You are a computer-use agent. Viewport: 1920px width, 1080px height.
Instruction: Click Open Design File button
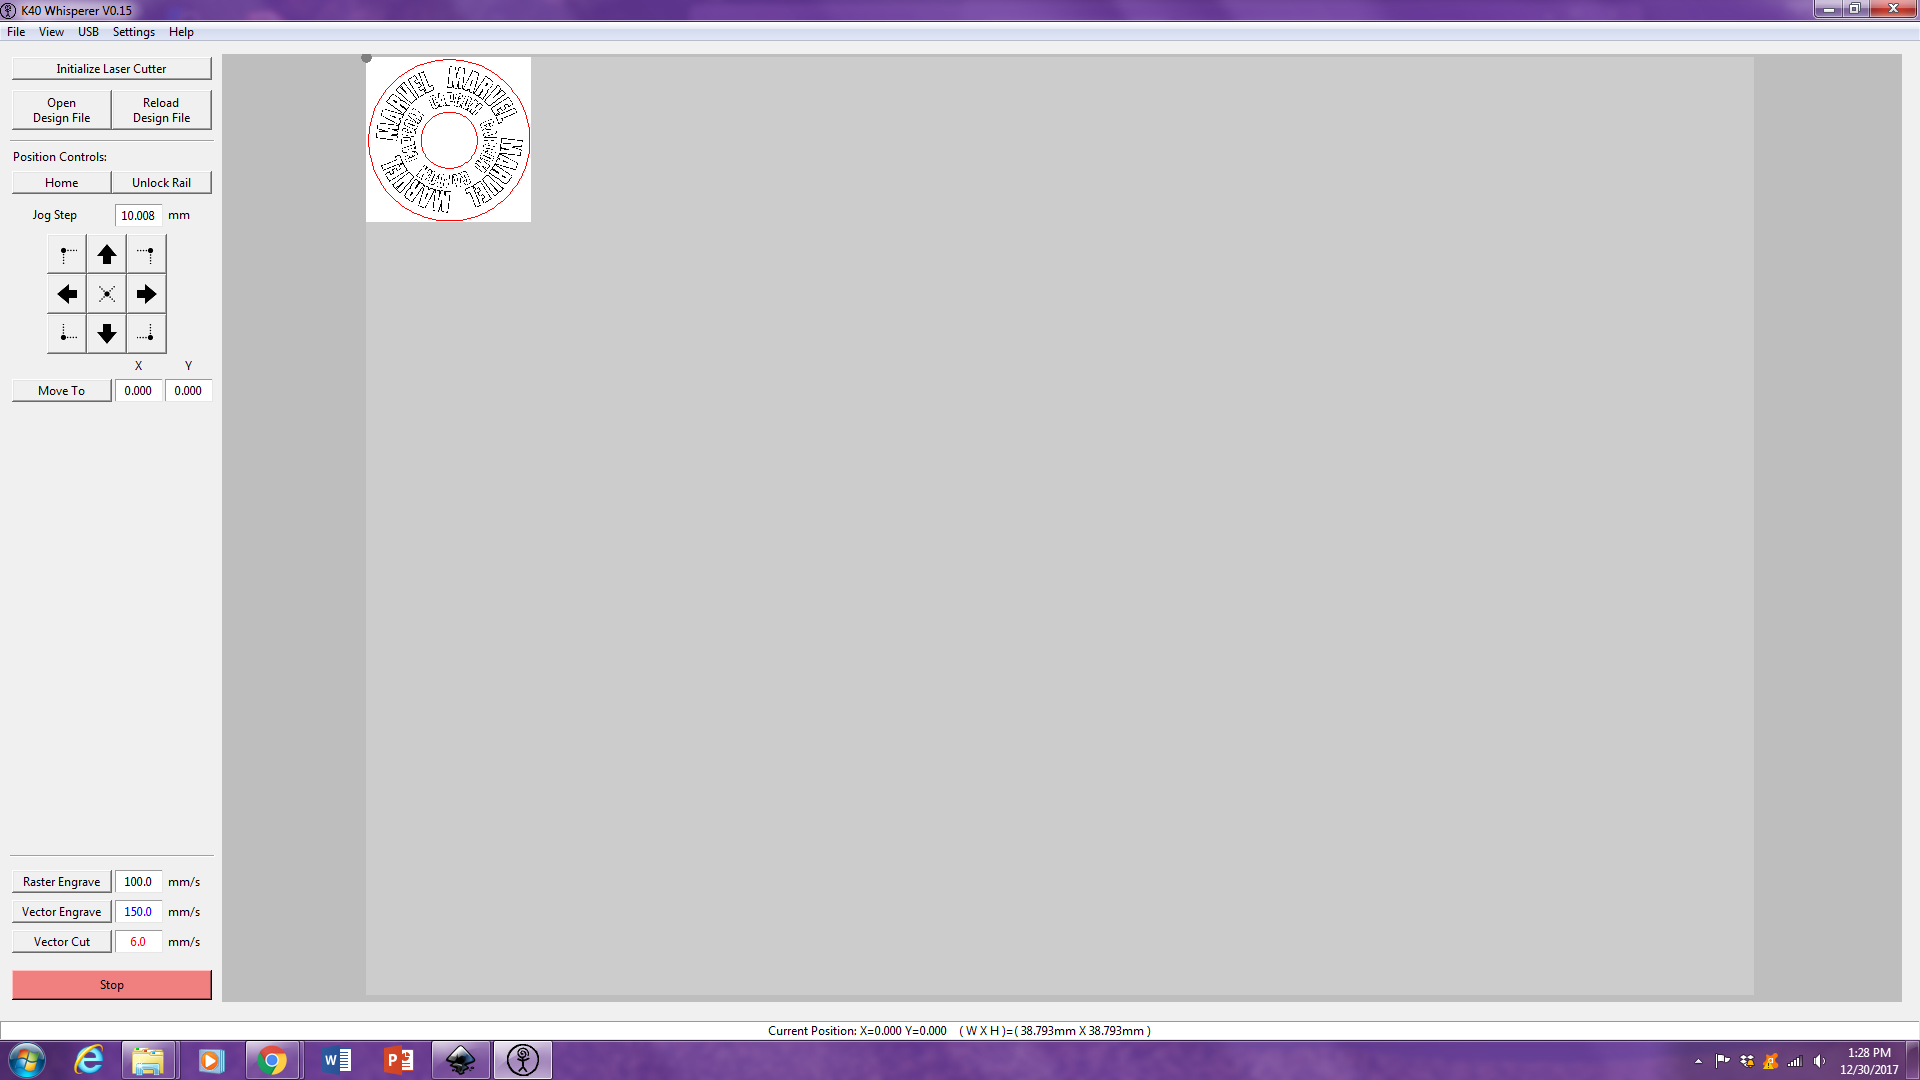click(61, 110)
